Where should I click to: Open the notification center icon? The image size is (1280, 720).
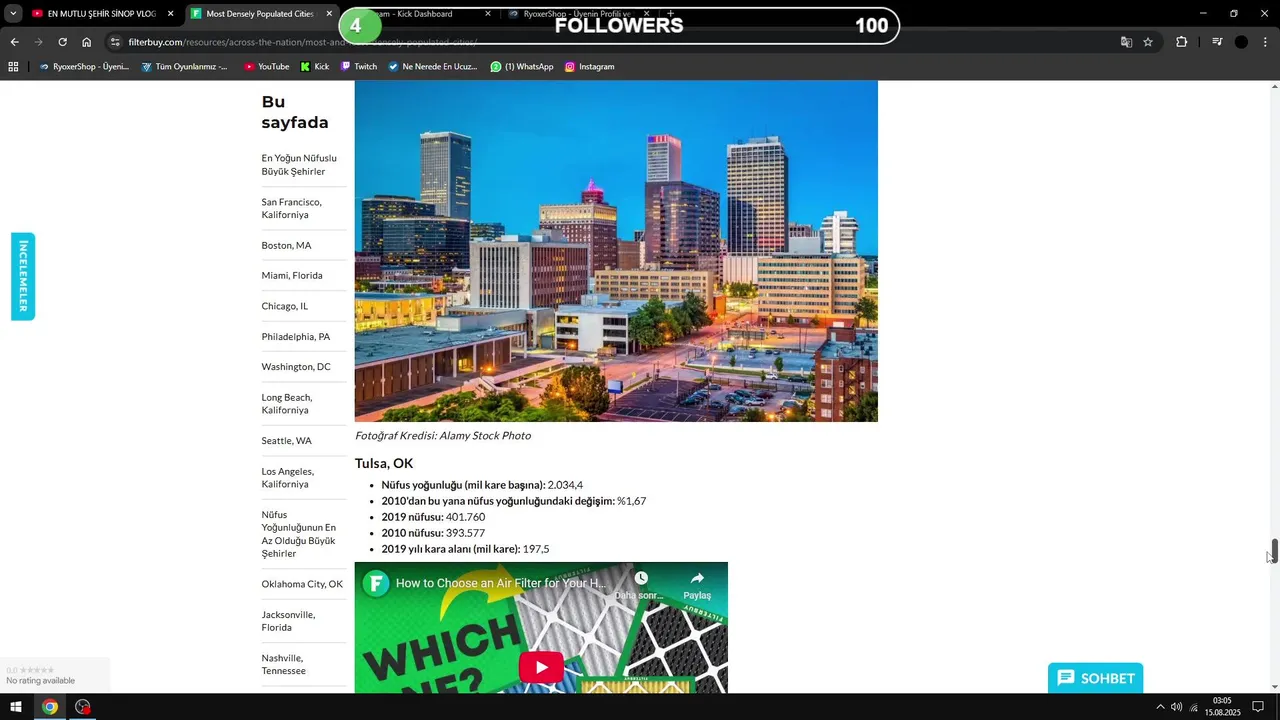(x=1258, y=707)
